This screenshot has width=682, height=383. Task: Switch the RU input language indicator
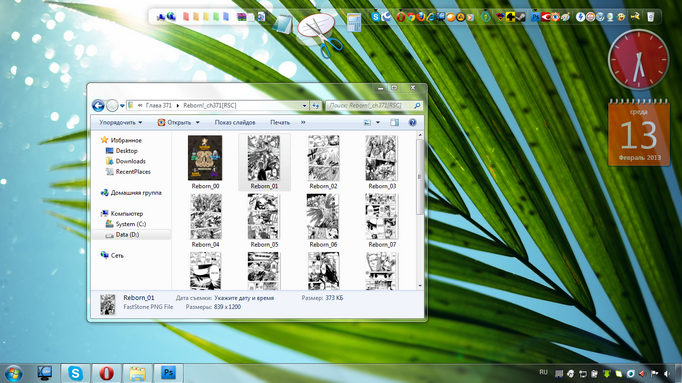(543, 373)
